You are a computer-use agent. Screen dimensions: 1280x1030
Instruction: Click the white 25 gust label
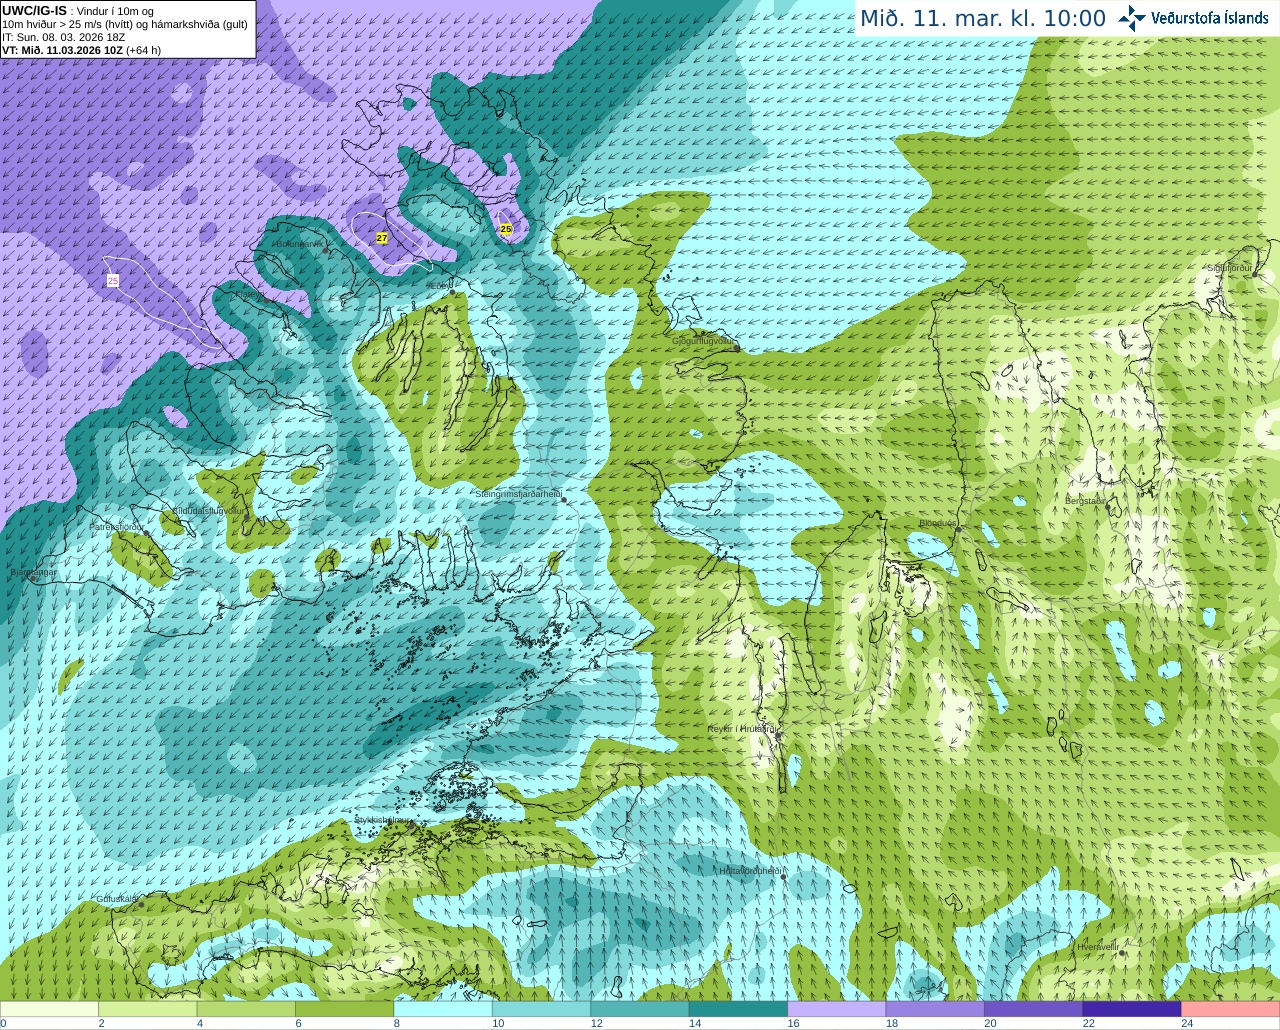click(113, 281)
